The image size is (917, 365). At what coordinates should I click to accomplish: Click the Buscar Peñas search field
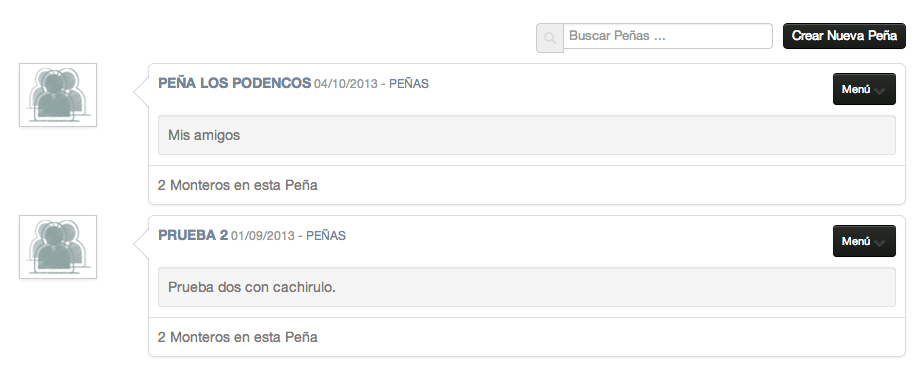[x=667, y=36]
